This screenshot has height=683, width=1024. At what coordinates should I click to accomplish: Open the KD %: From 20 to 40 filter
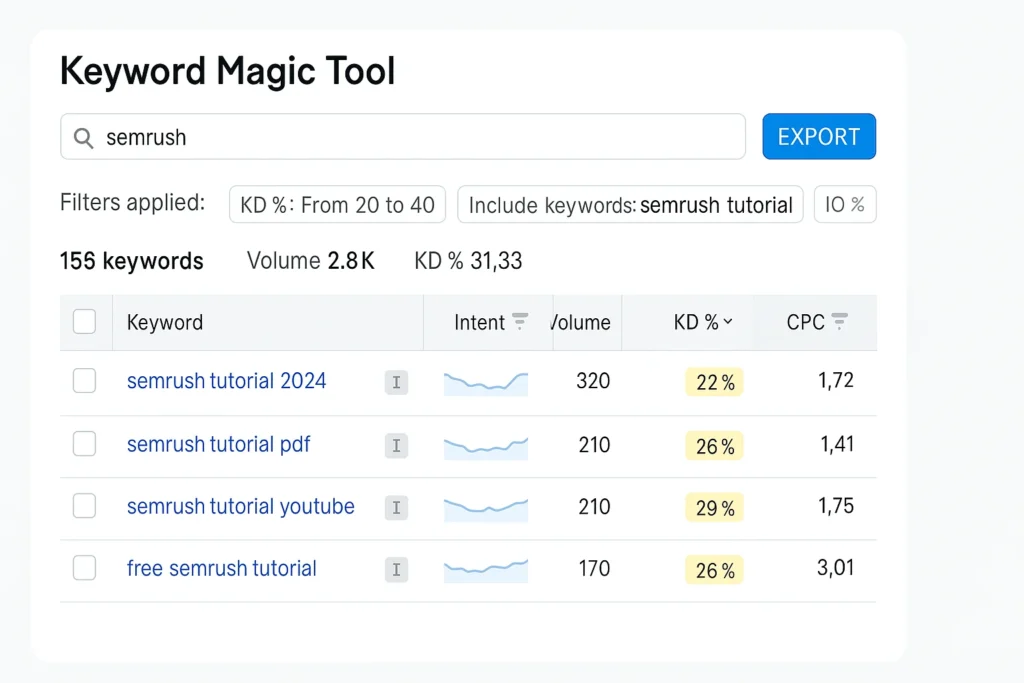coord(337,204)
